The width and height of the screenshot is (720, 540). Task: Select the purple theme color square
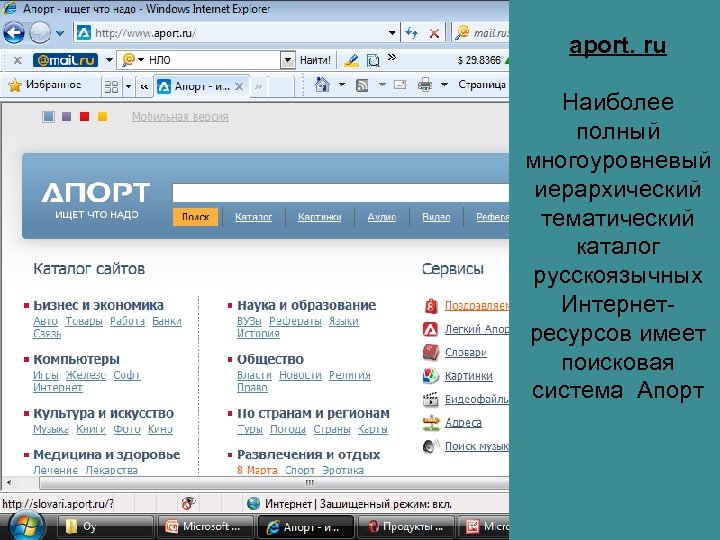66,117
